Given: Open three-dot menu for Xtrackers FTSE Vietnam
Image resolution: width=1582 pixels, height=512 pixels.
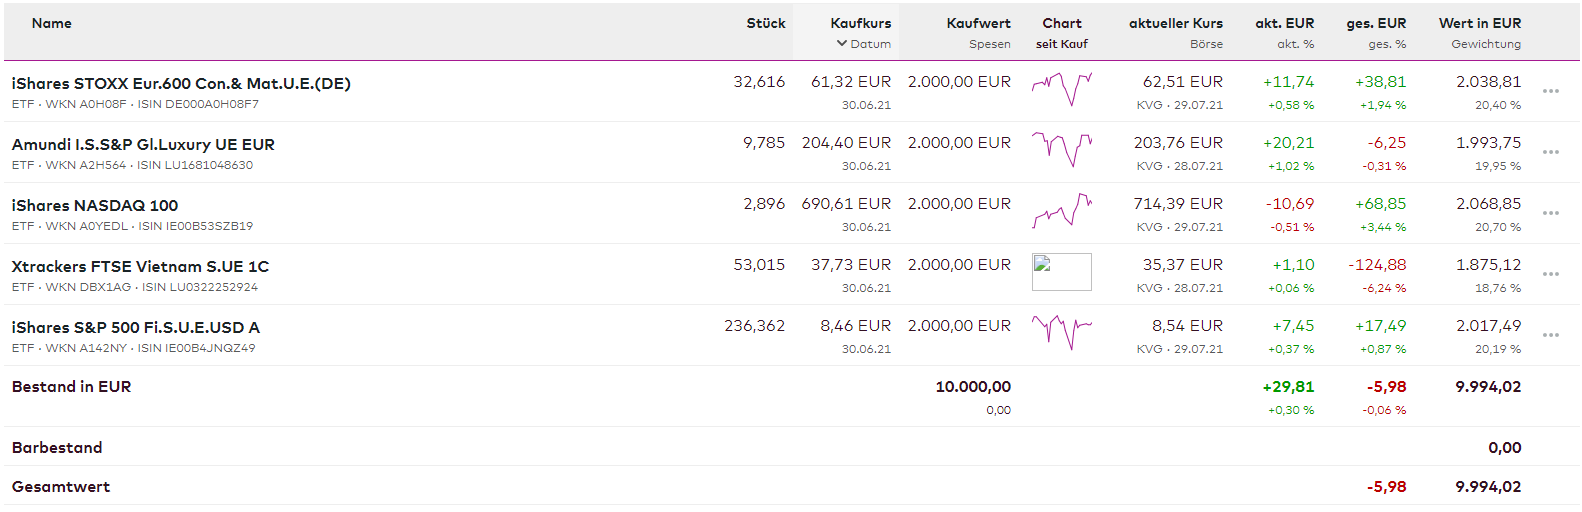Looking at the screenshot, I should 1551,274.
